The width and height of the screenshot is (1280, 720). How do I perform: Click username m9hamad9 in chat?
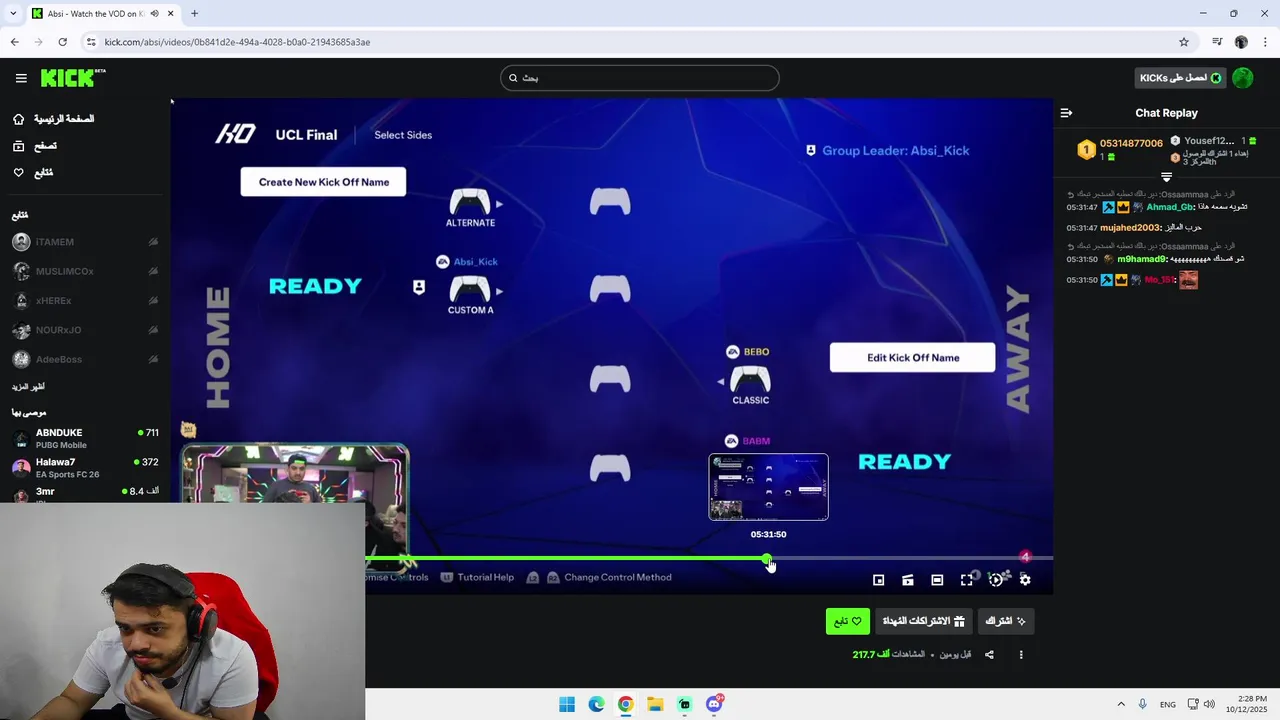[1142, 259]
